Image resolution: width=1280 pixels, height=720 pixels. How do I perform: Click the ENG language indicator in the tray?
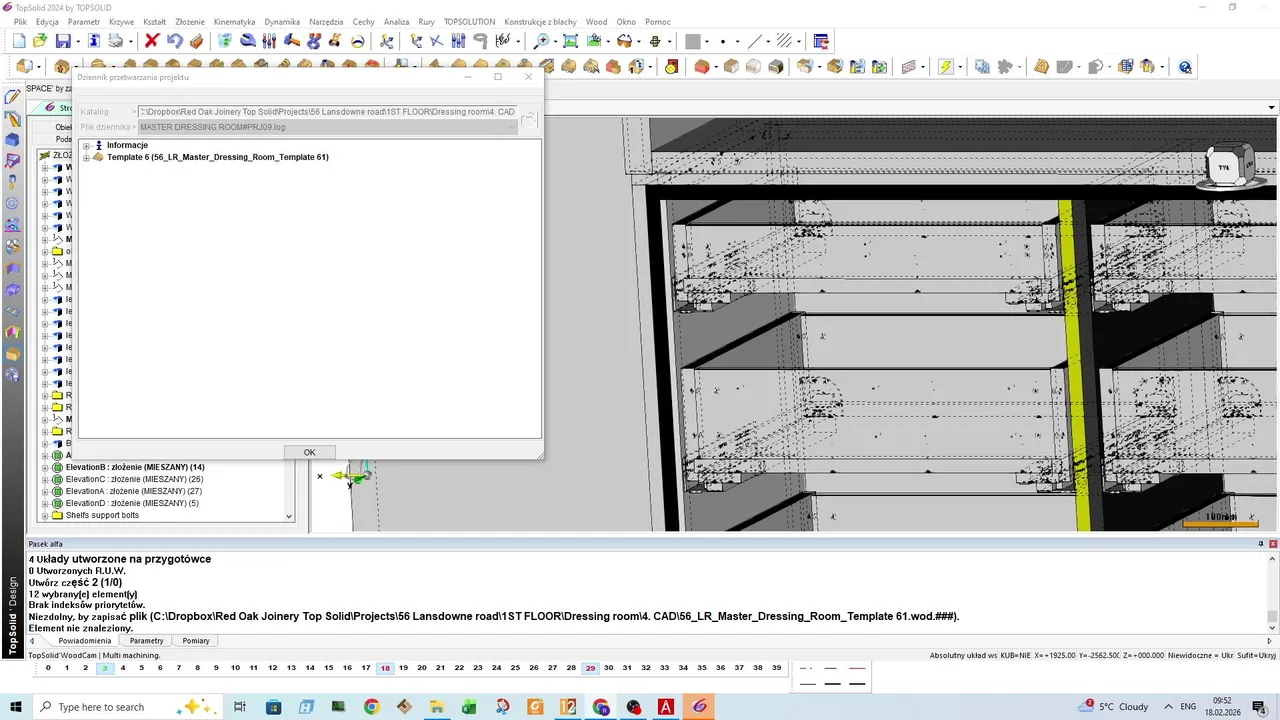1188,707
